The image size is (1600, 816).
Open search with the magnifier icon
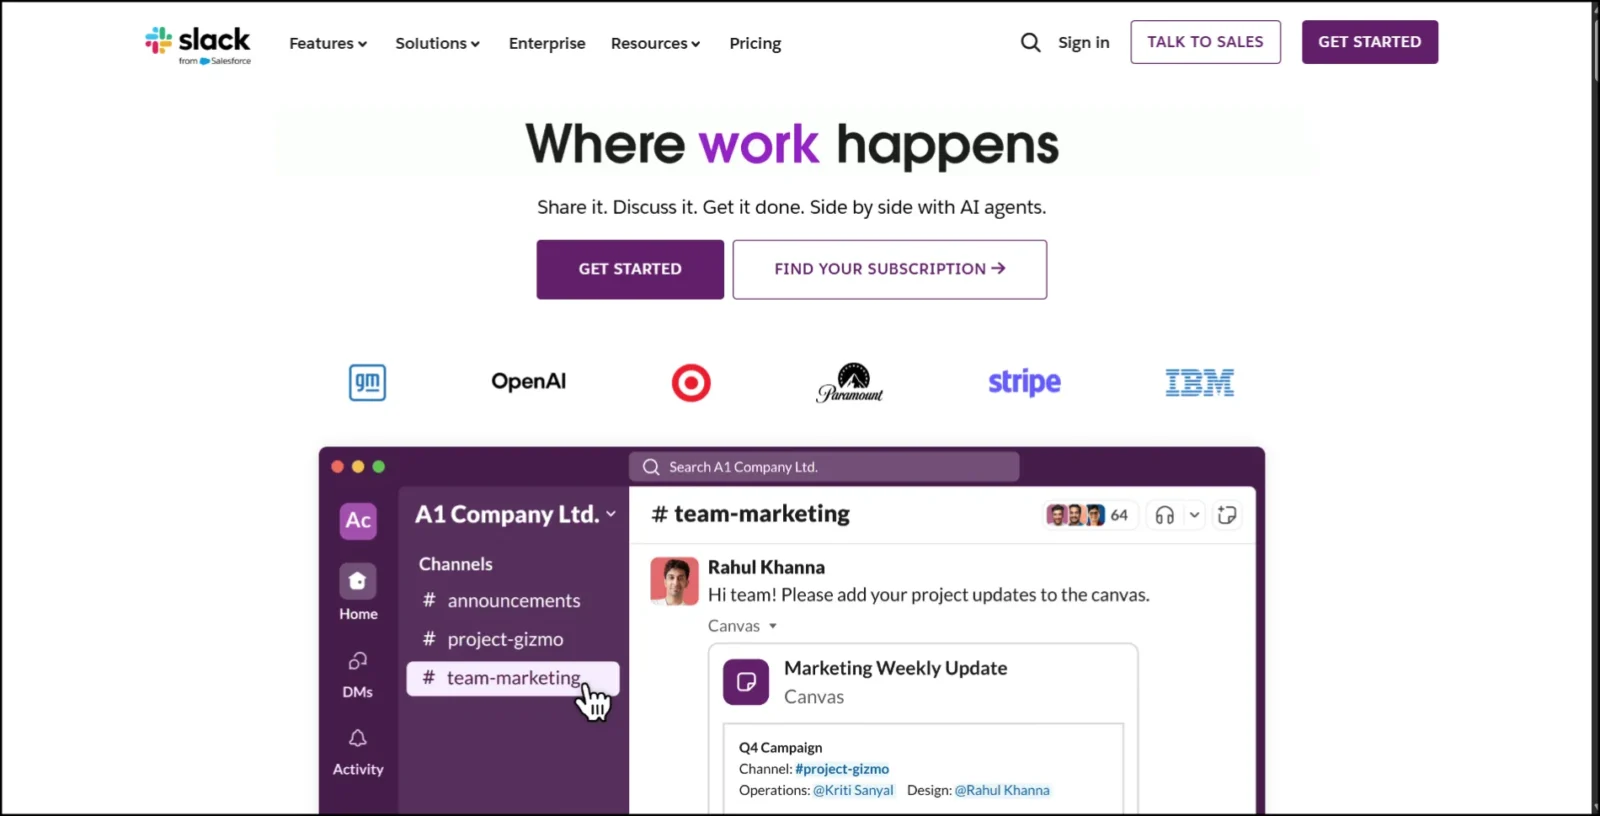1030,42
